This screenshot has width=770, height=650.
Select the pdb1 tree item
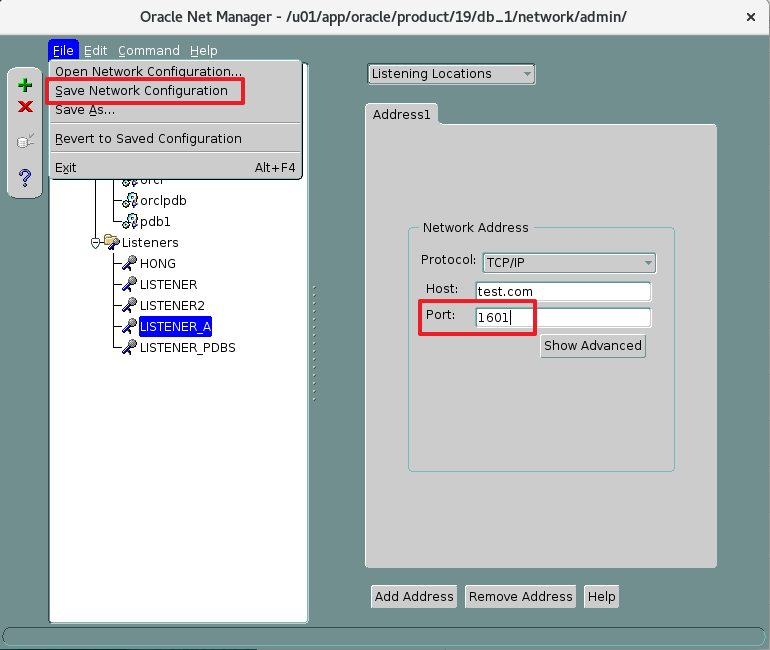(155, 222)
